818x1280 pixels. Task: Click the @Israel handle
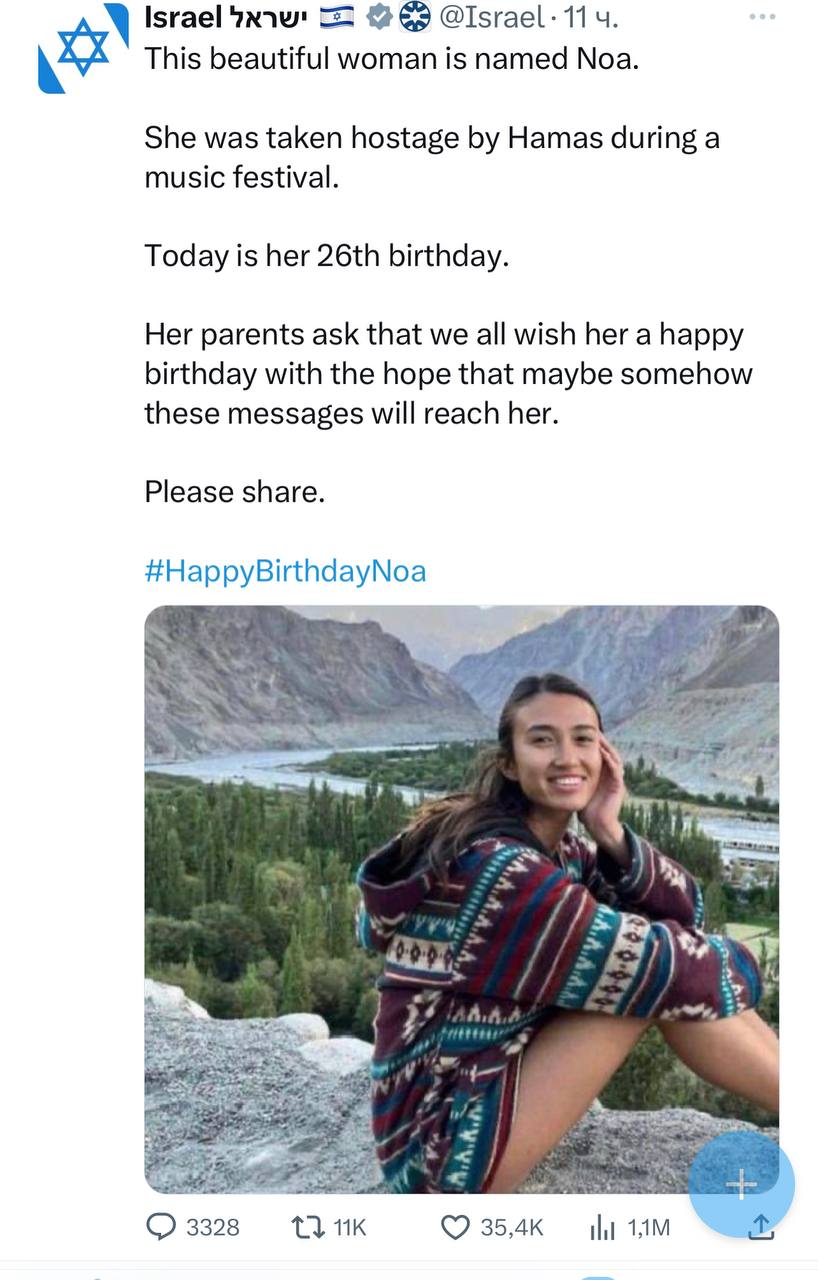[x=492, y=17]
